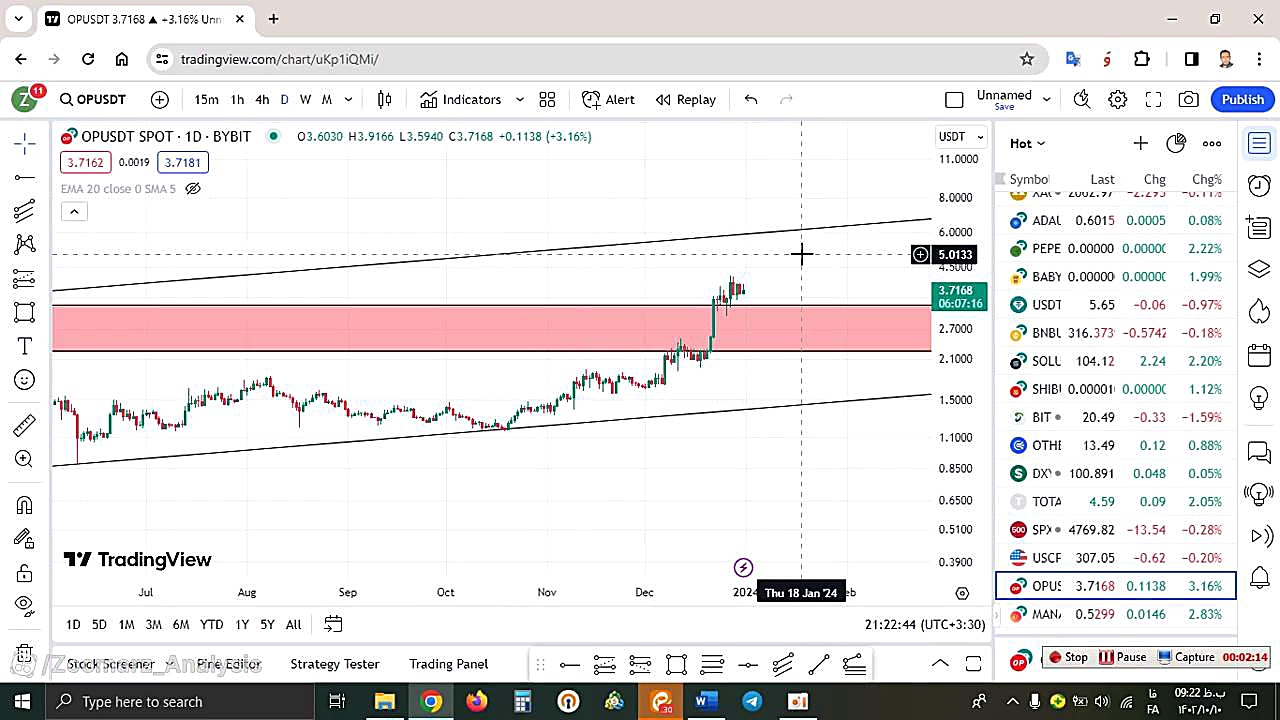Start bar Replay mode

686,99
